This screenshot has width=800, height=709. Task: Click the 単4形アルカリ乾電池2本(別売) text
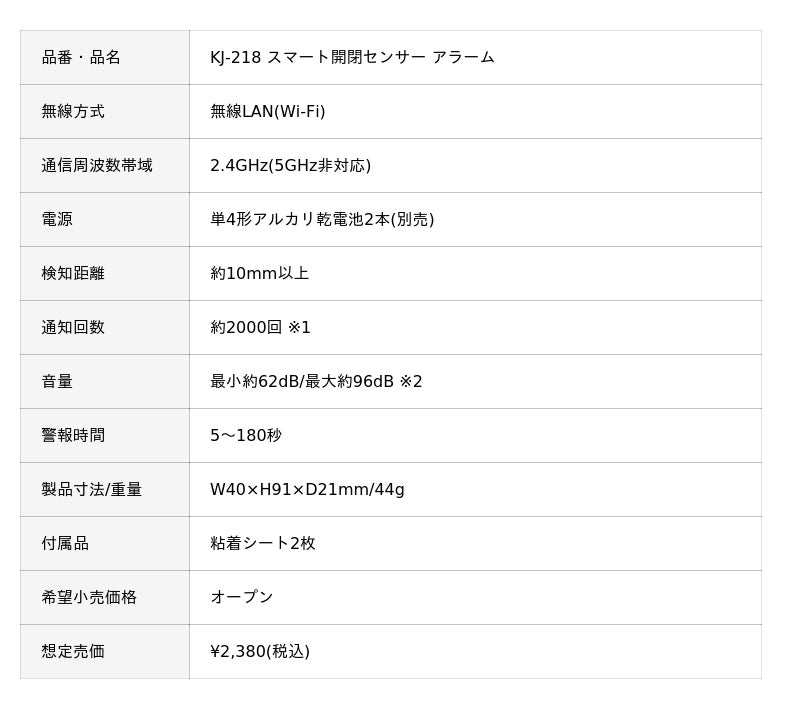pyautogui.click(x=322, y=219)
